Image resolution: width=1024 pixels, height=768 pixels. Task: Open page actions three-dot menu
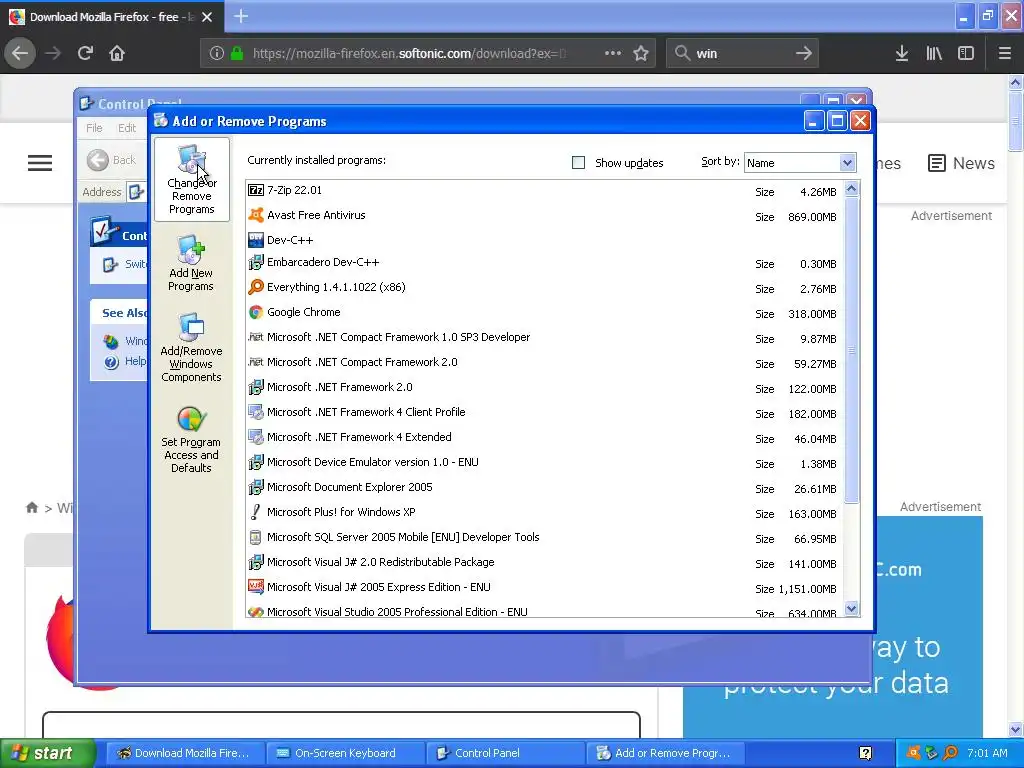613,54
